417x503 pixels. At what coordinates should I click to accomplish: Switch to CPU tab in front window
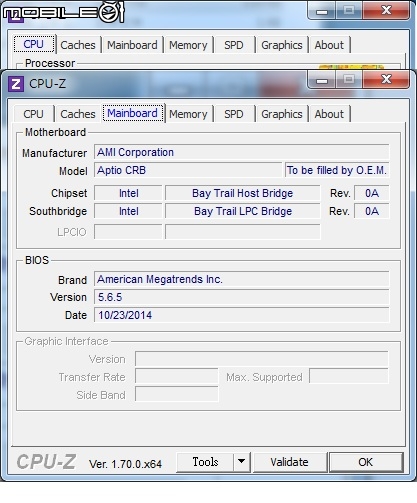coord(33,114)
